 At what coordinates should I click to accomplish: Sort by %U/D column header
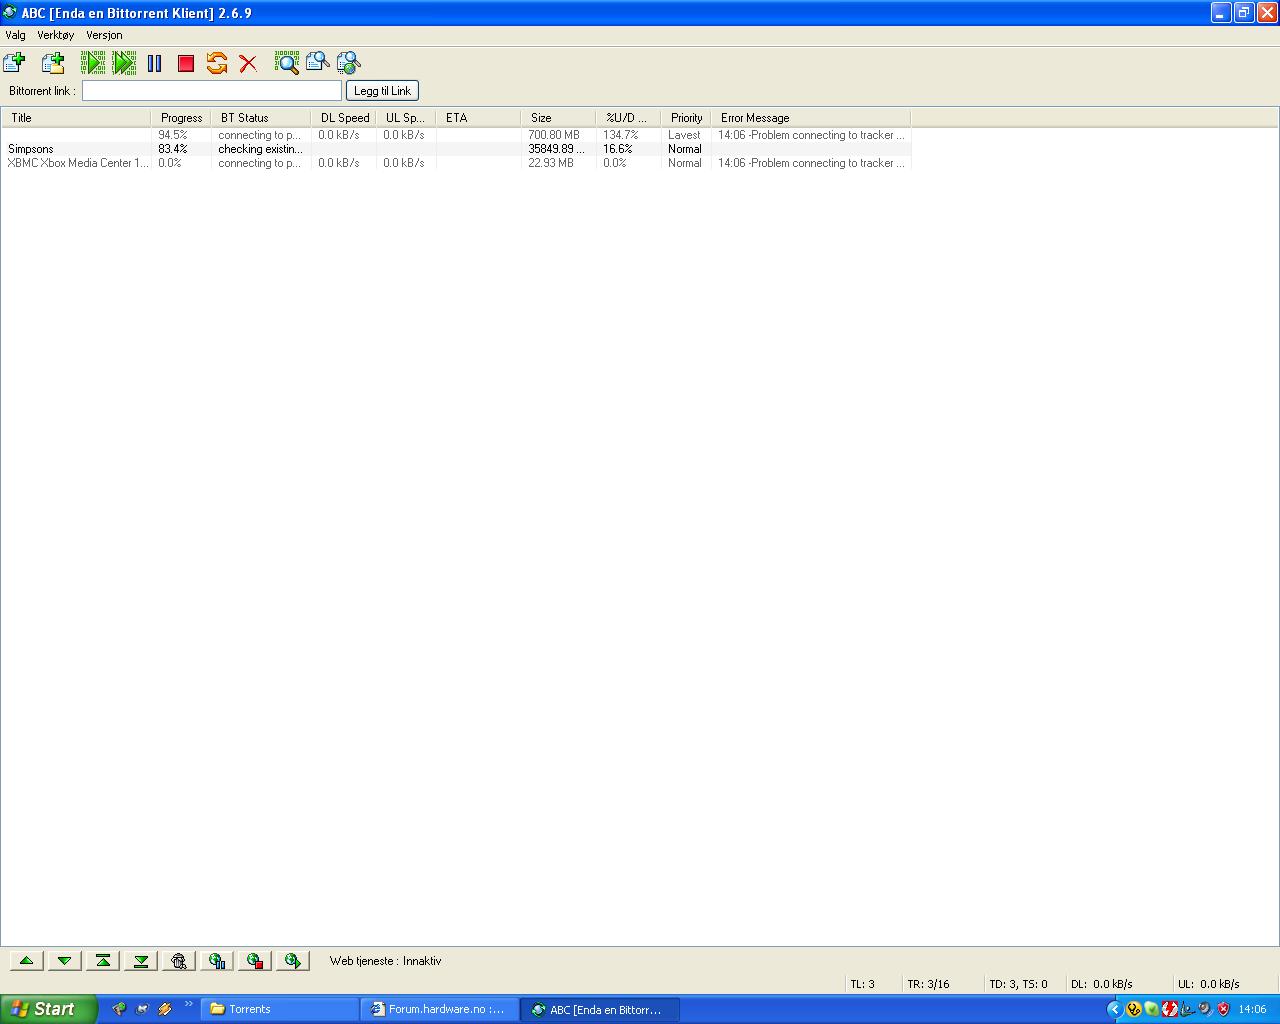(628, 118)
